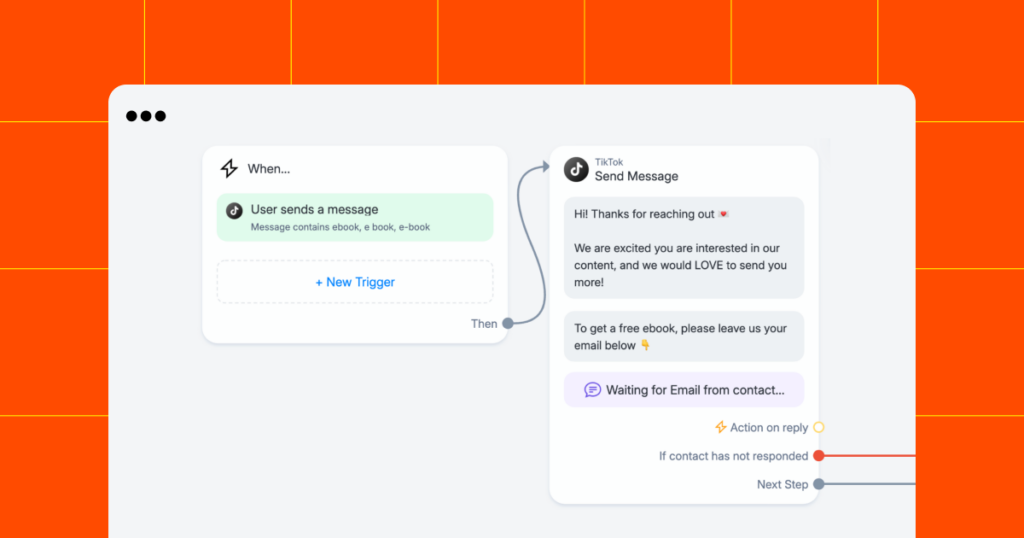Add a trigger with + New Trigger
Image resolution: width=1024 pixels, height=538 pixels.
(x=355, y=282)
